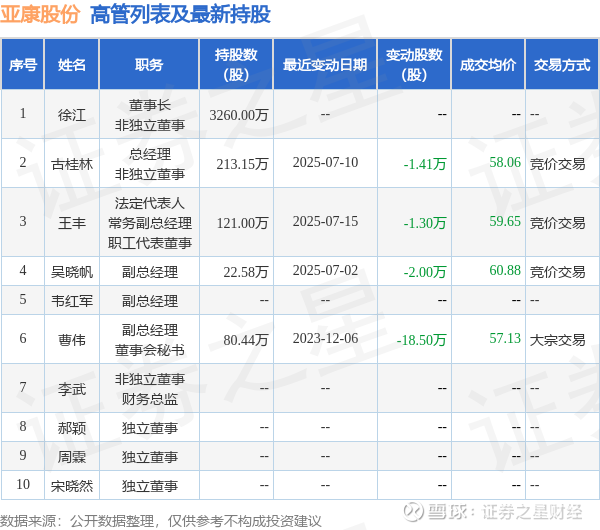Click the date 2025-07-15
This screenshot has height=530, width=600.
point(325,221)
